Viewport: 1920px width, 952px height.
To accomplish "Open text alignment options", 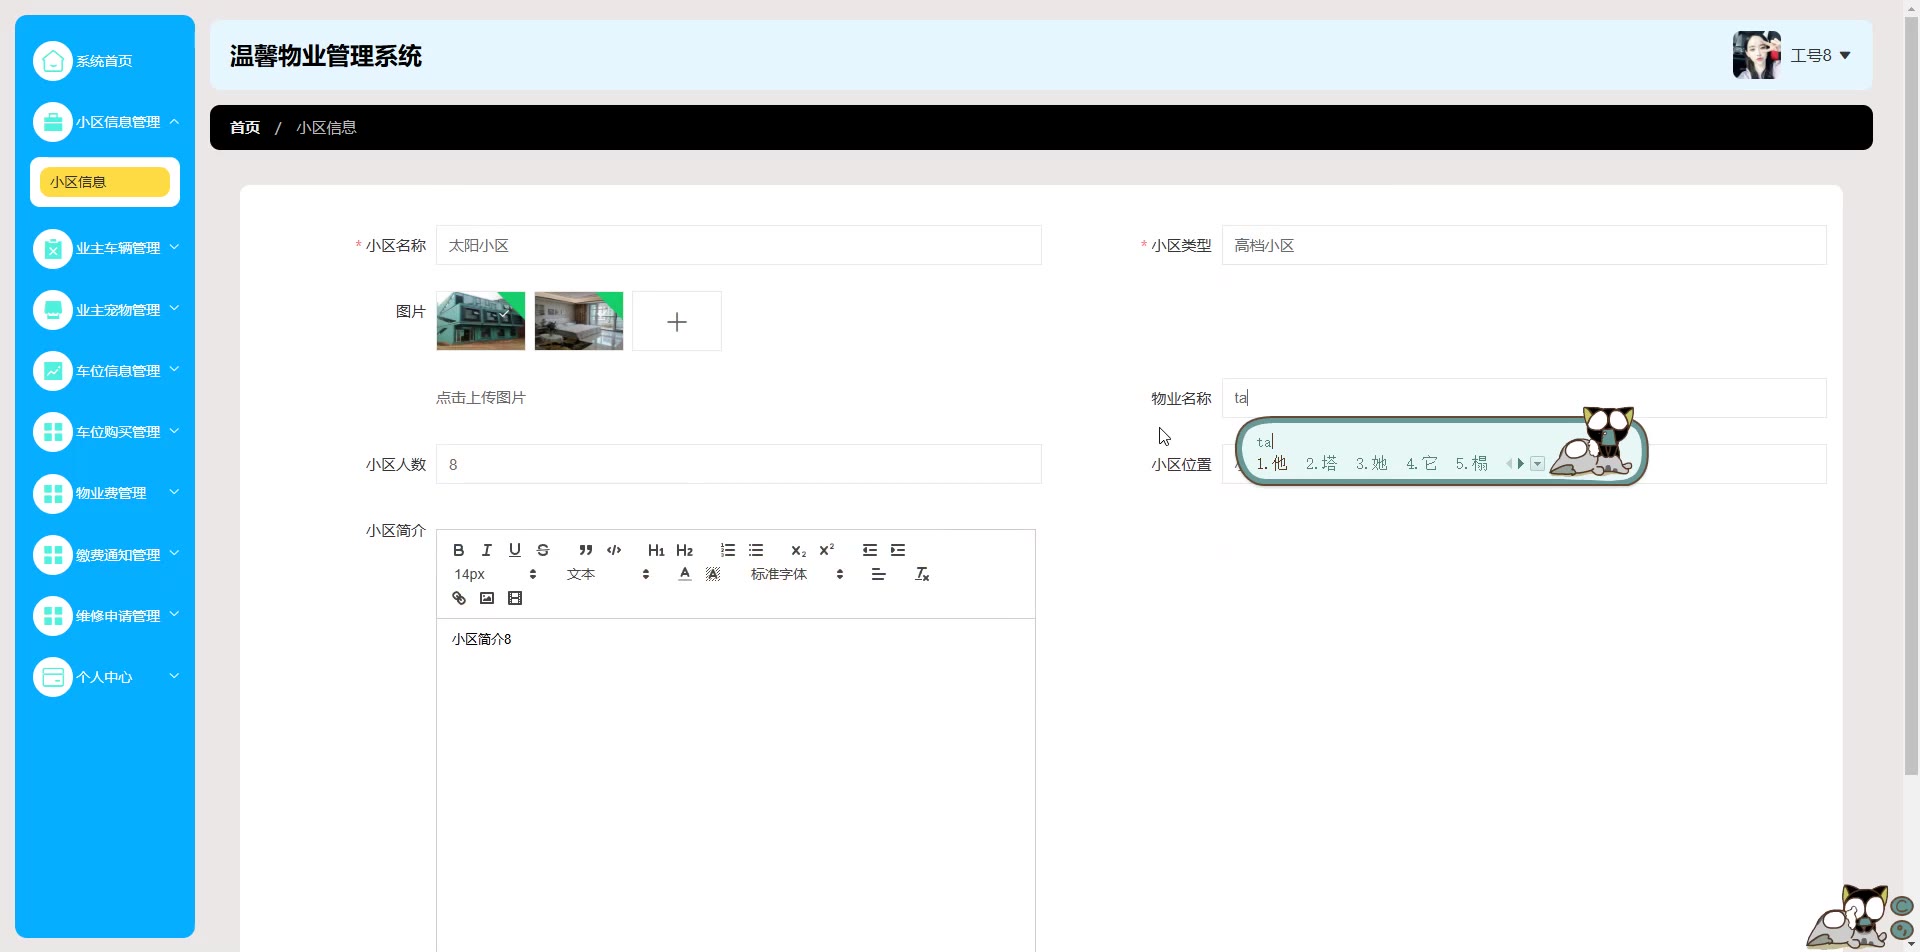I will click(879, 574).
